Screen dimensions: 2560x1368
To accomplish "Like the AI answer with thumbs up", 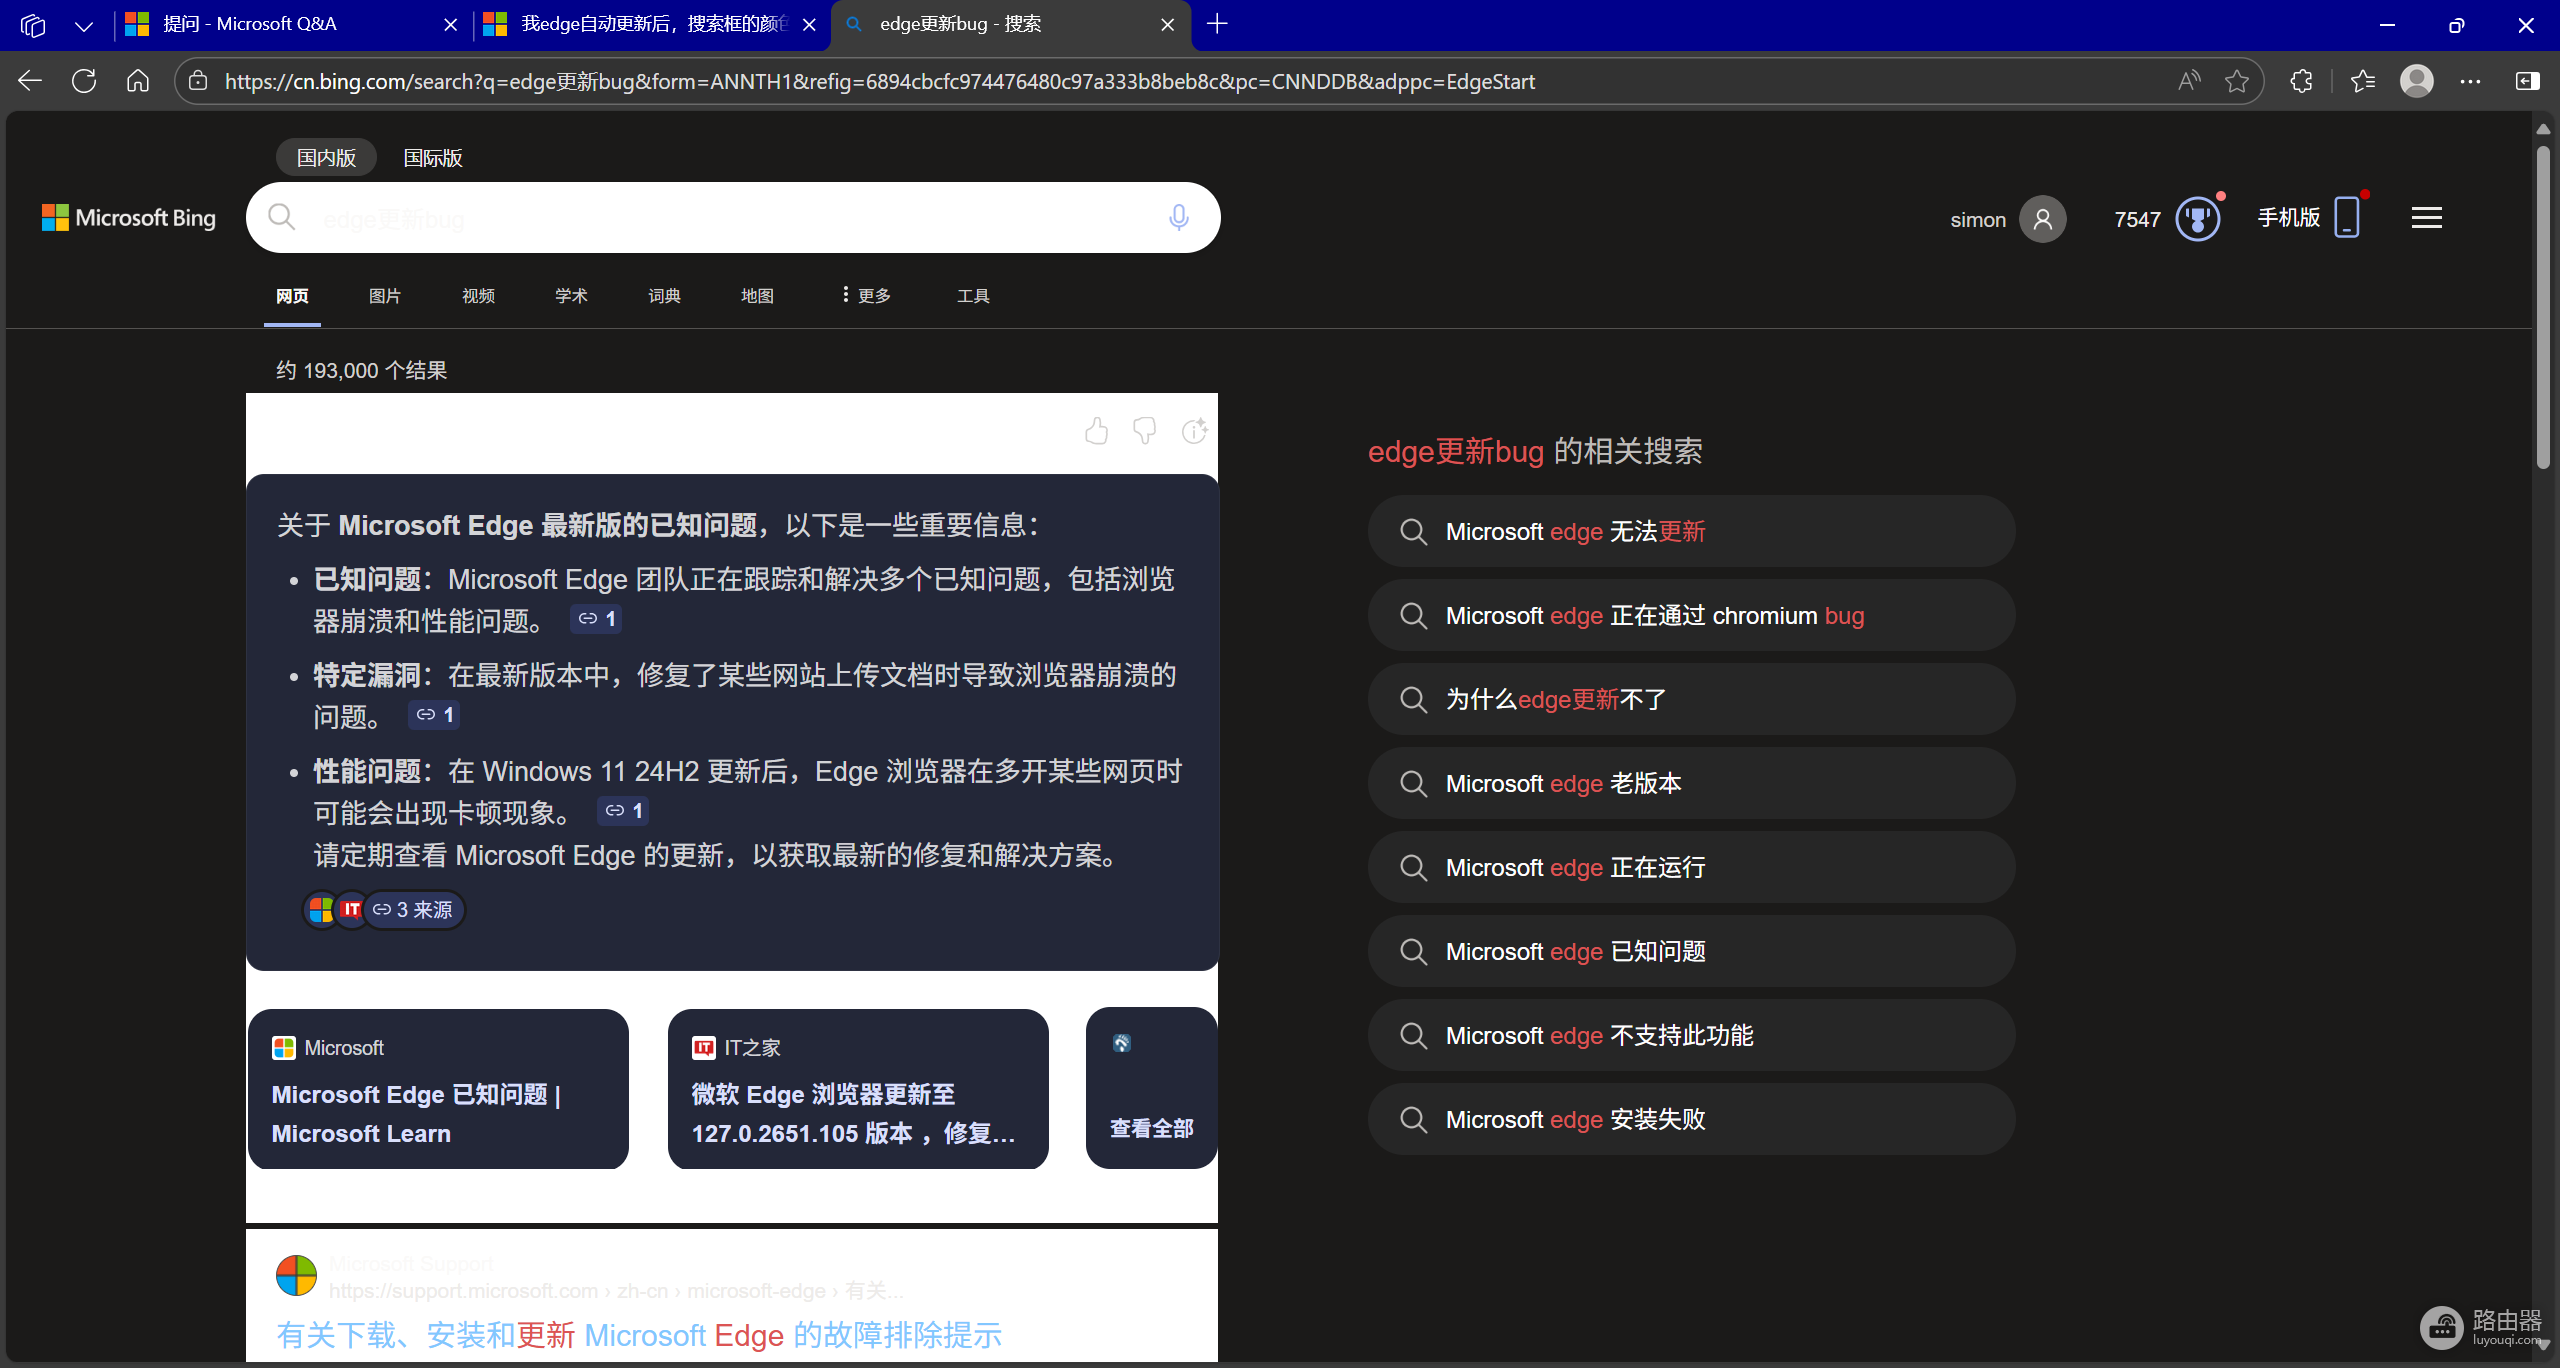I will (1096, 431).
